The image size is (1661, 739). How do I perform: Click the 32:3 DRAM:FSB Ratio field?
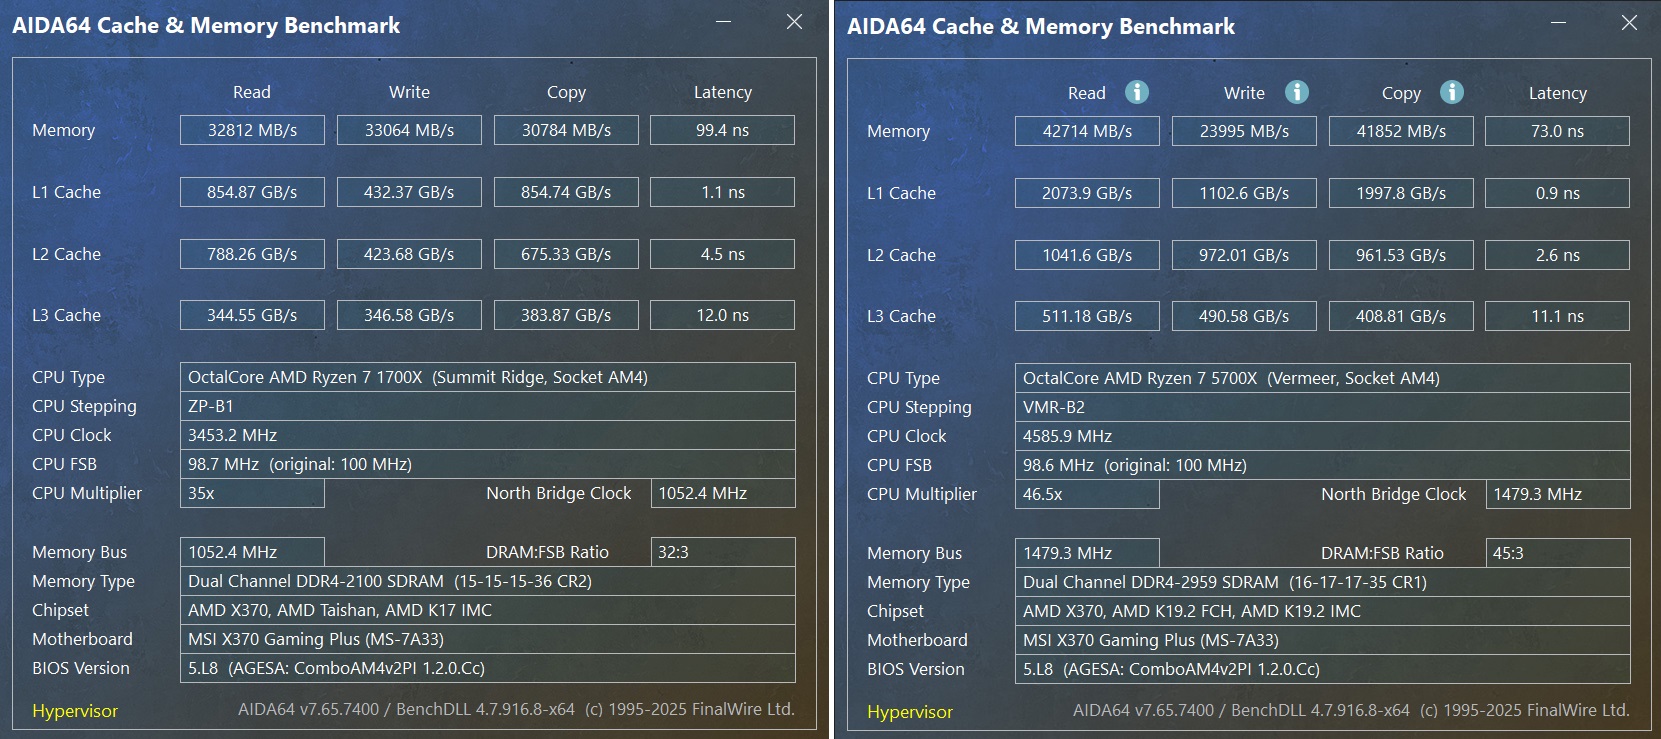coord(723,552)
